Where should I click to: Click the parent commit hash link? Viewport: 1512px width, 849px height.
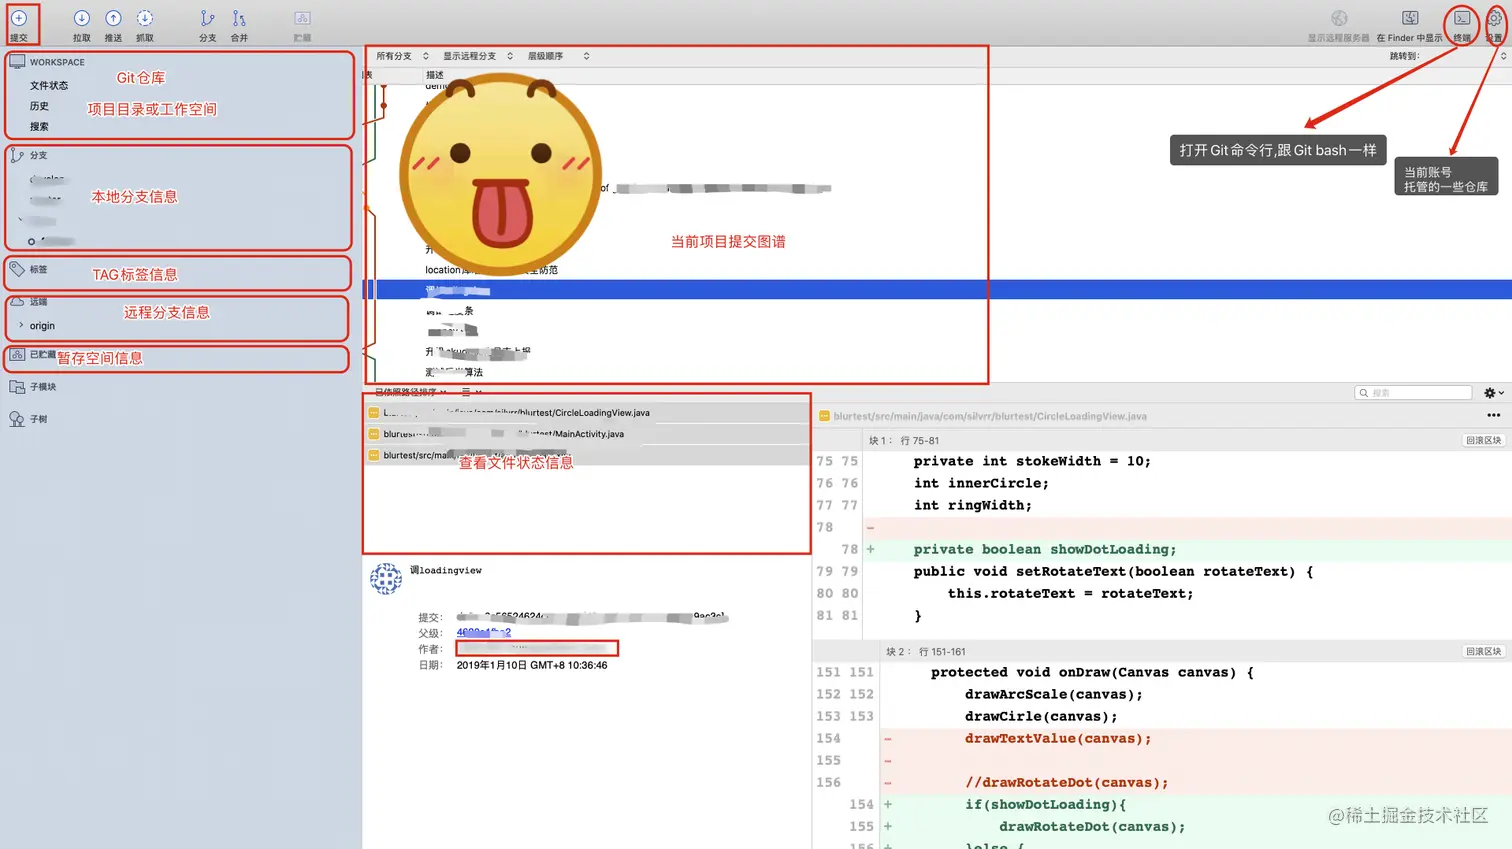(x=484, y=632)
